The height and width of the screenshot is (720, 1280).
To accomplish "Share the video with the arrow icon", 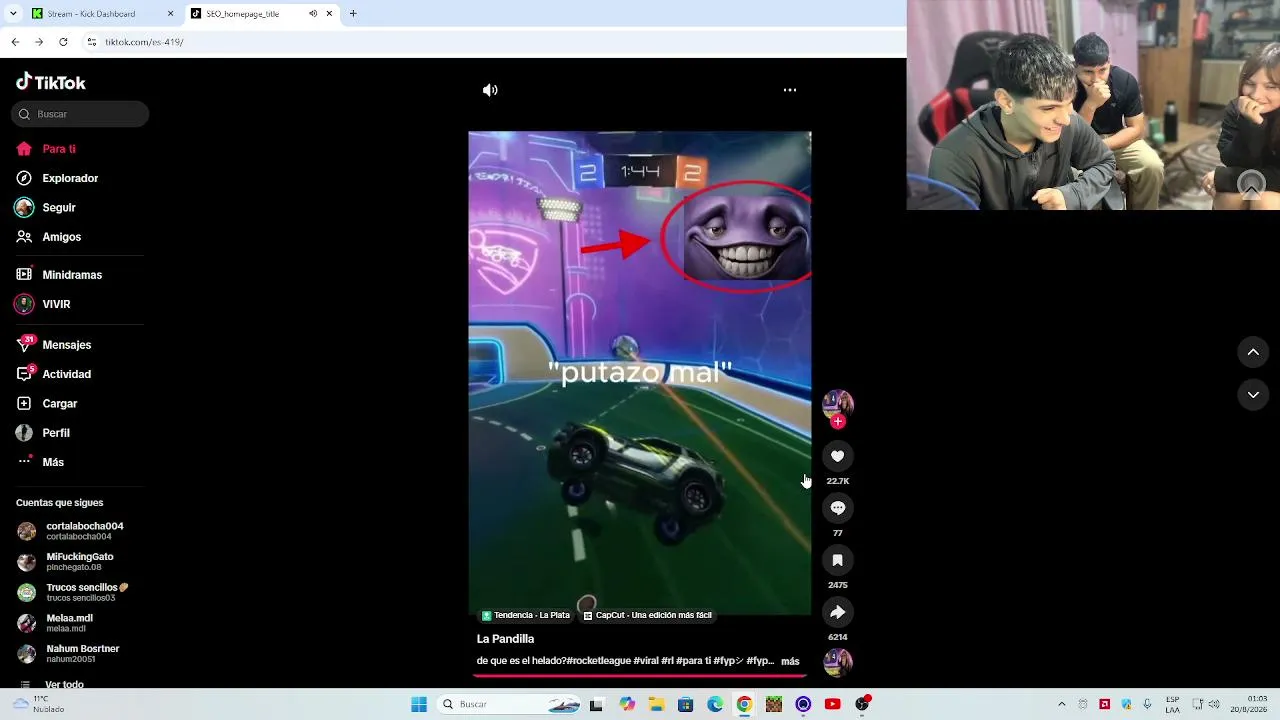I will pyautogui.click(x=838, y=612).
